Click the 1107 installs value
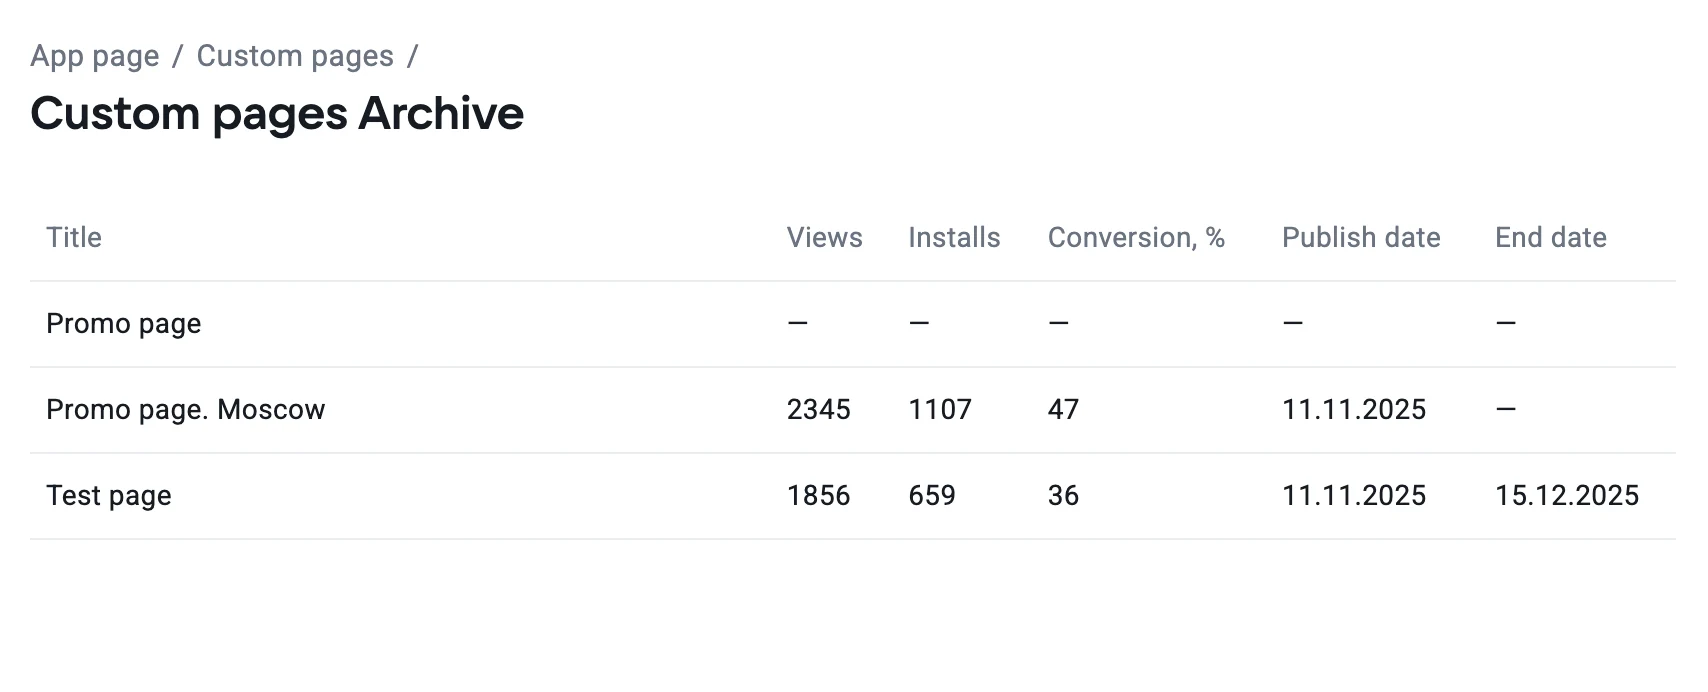This screenshot has width=1708, height=692. 940,409
